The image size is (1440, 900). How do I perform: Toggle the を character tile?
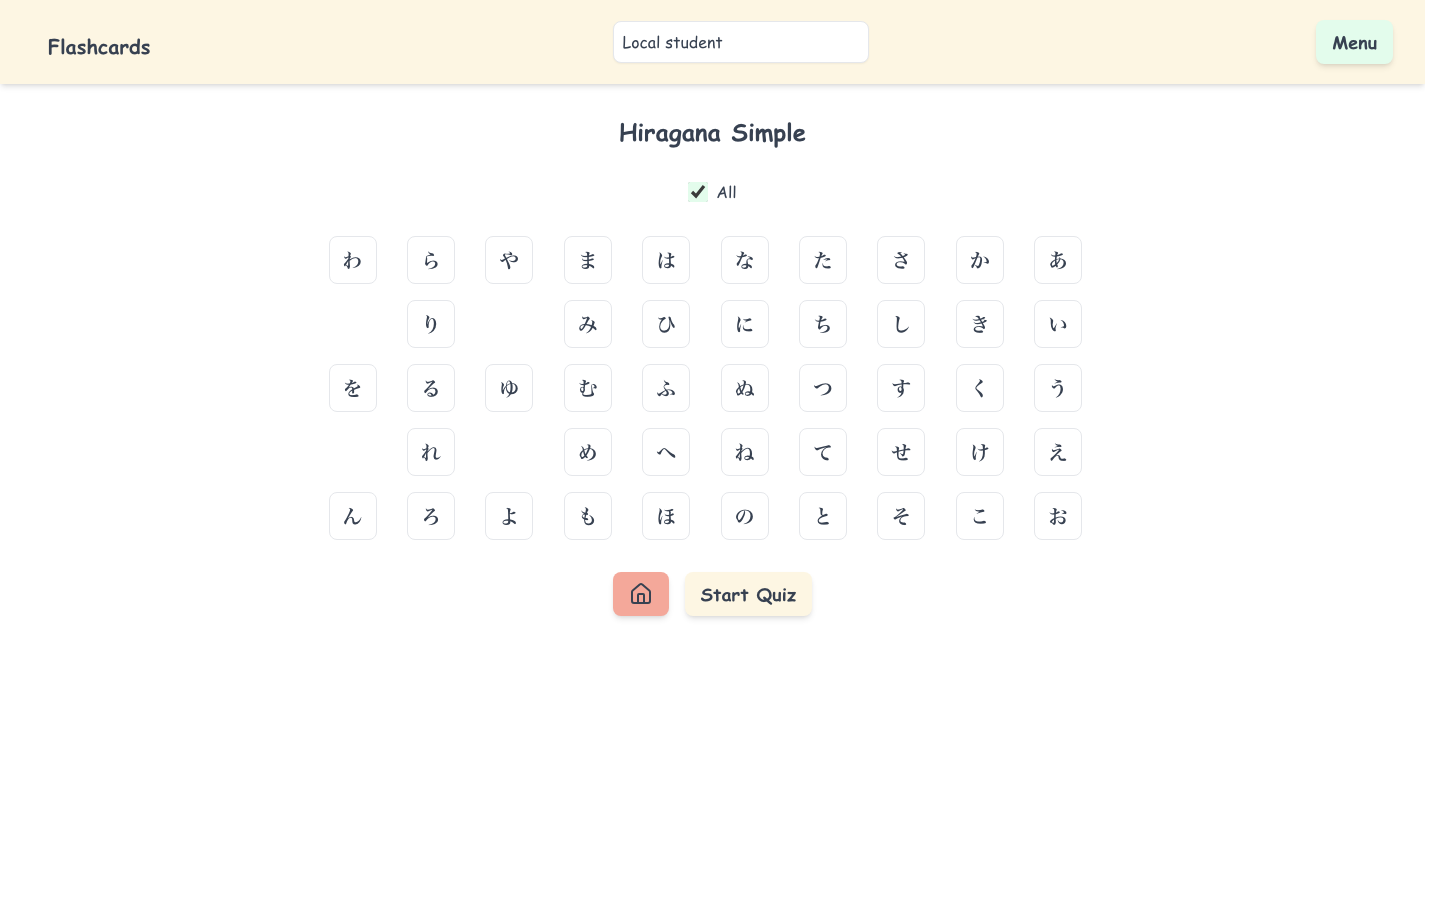click(353, 388)
